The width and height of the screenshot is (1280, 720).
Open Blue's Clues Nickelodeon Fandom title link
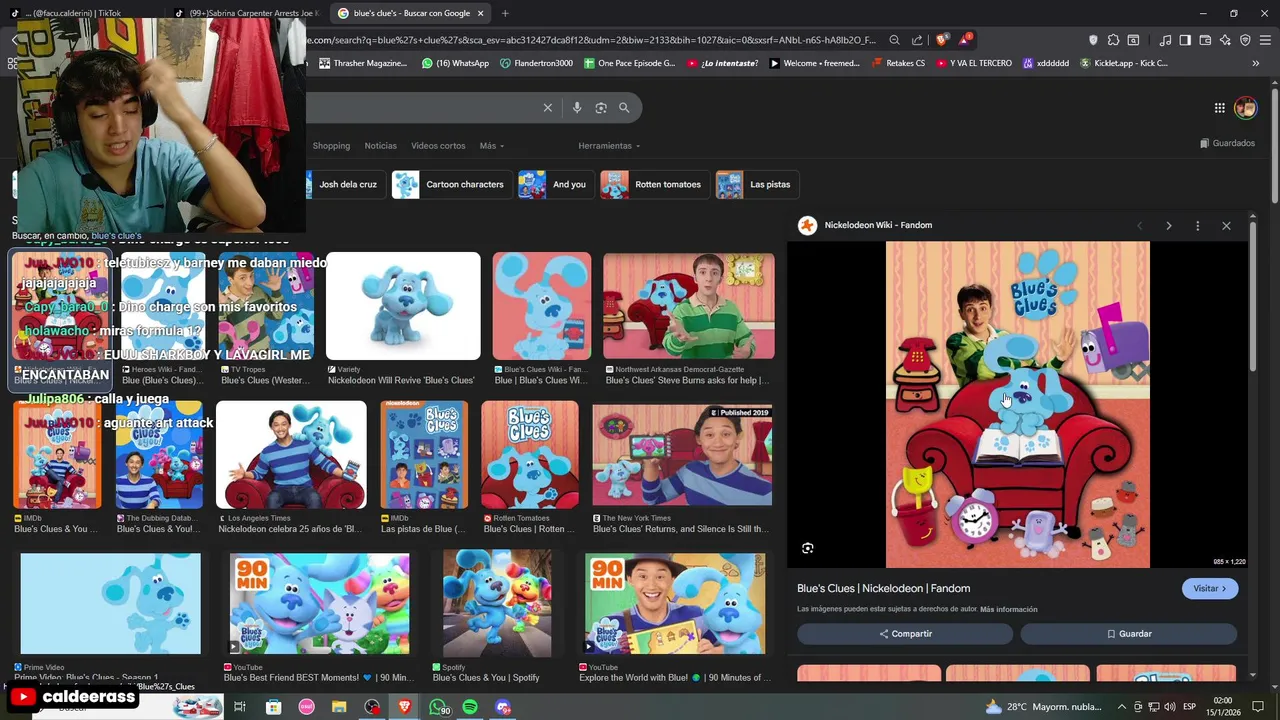pos(883,588)
